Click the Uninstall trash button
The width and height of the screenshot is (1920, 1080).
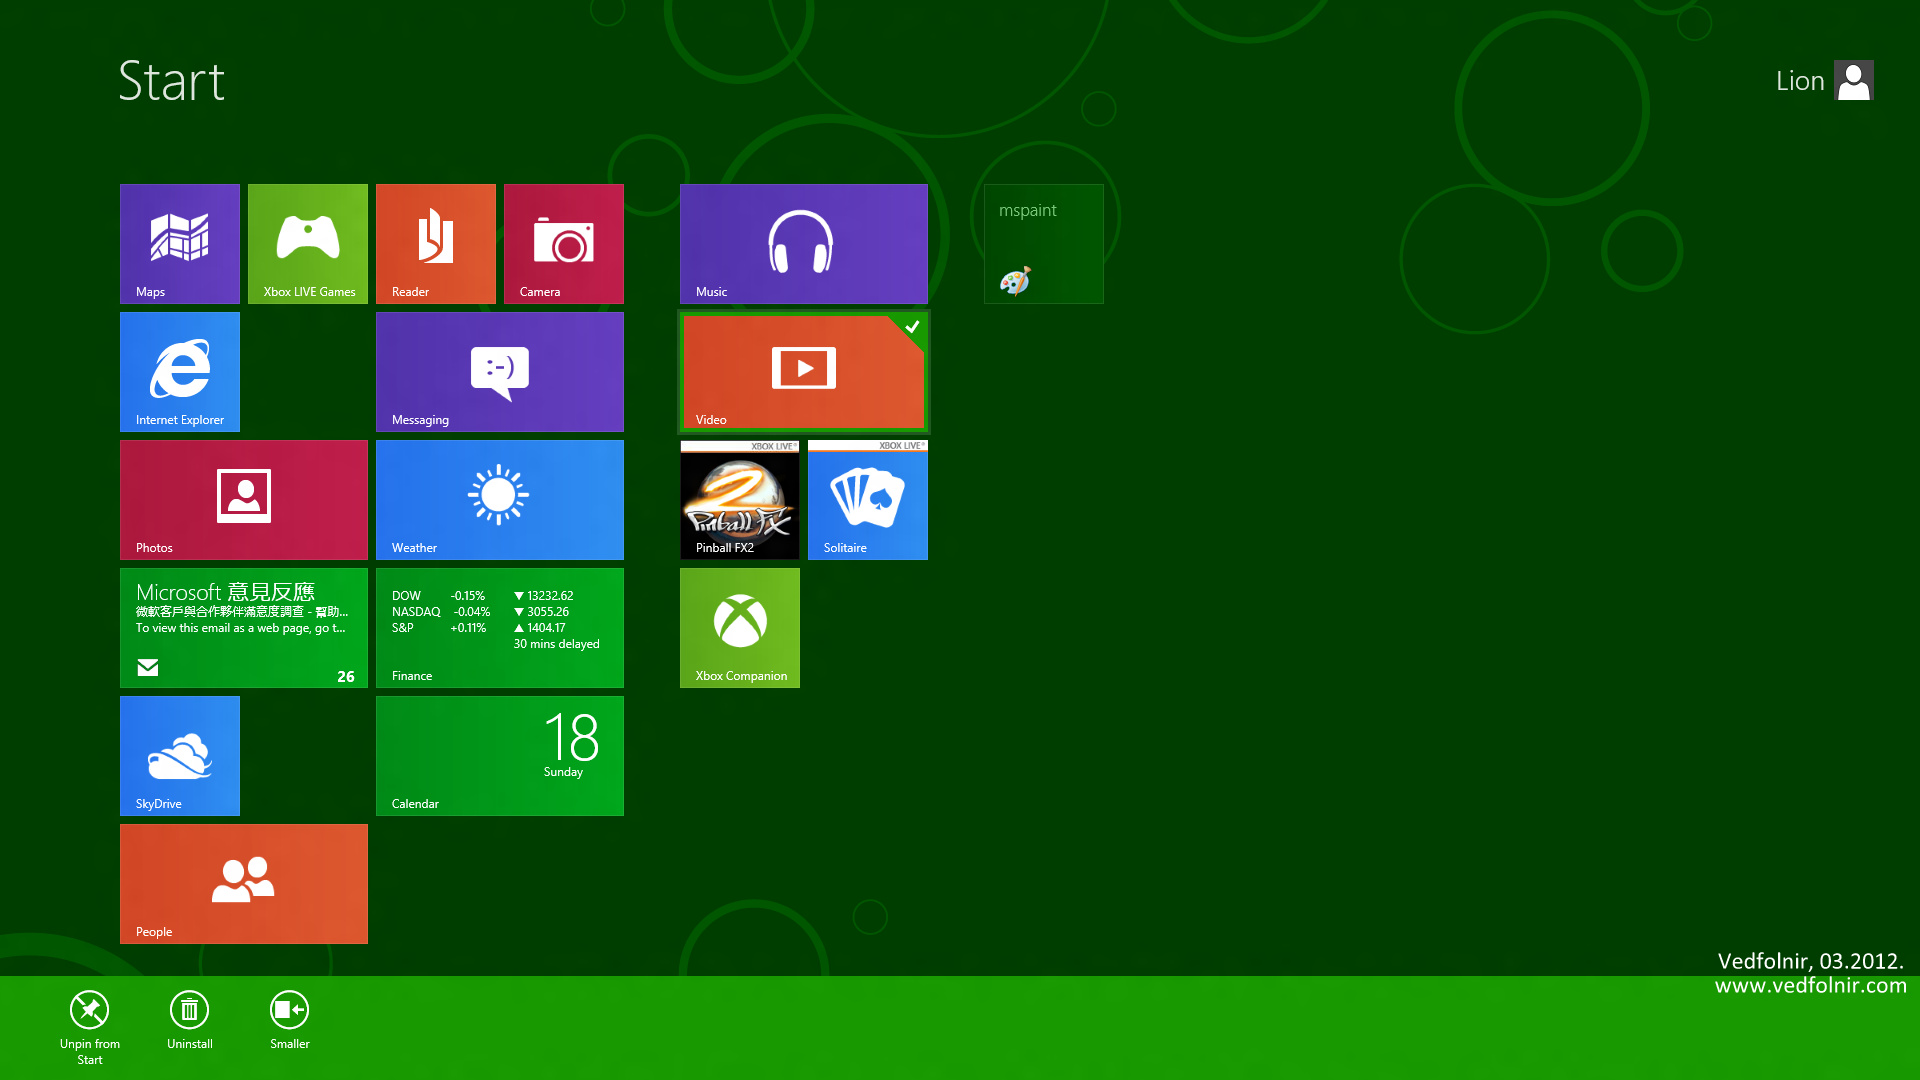pyautogui.click(x=190, y=1020)
